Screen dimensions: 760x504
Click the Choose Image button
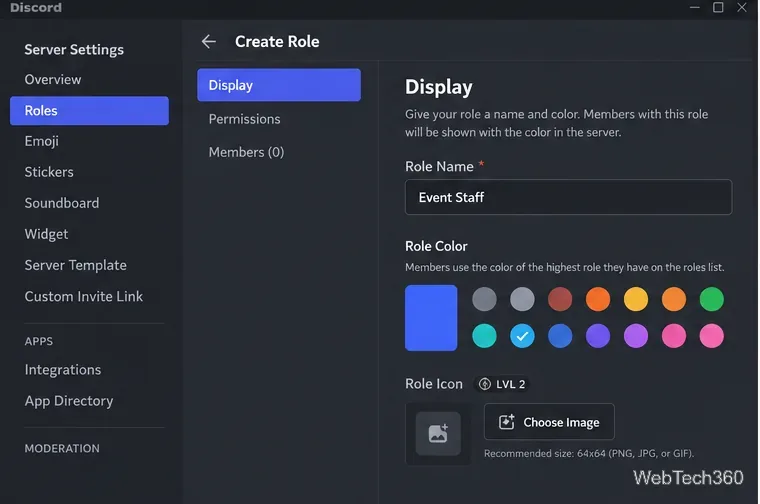[549, 422]
